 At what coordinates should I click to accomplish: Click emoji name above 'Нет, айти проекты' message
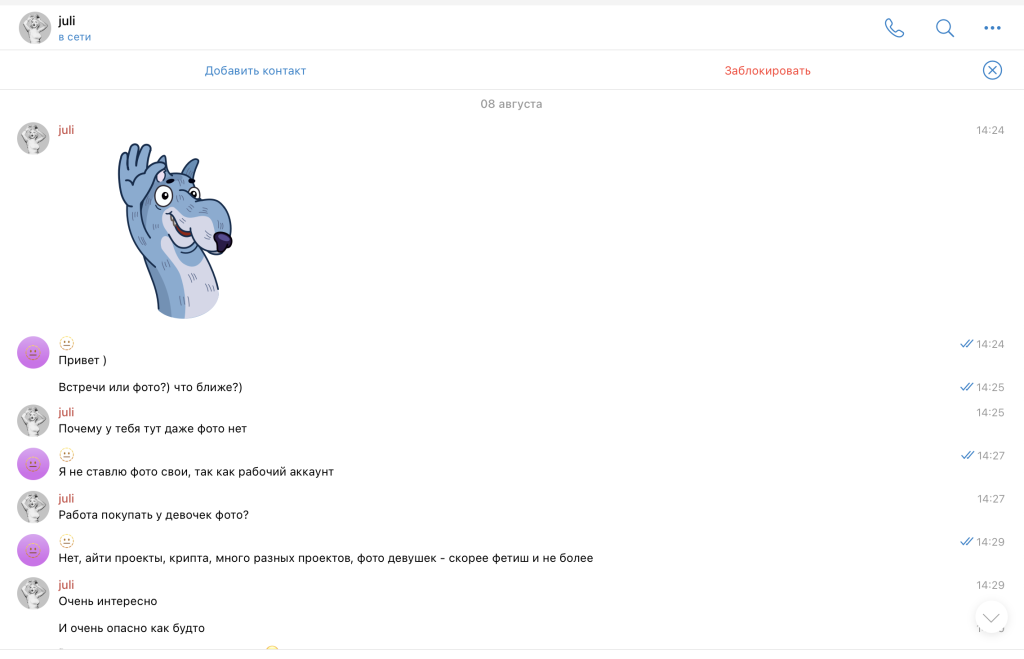pos(67,541)
